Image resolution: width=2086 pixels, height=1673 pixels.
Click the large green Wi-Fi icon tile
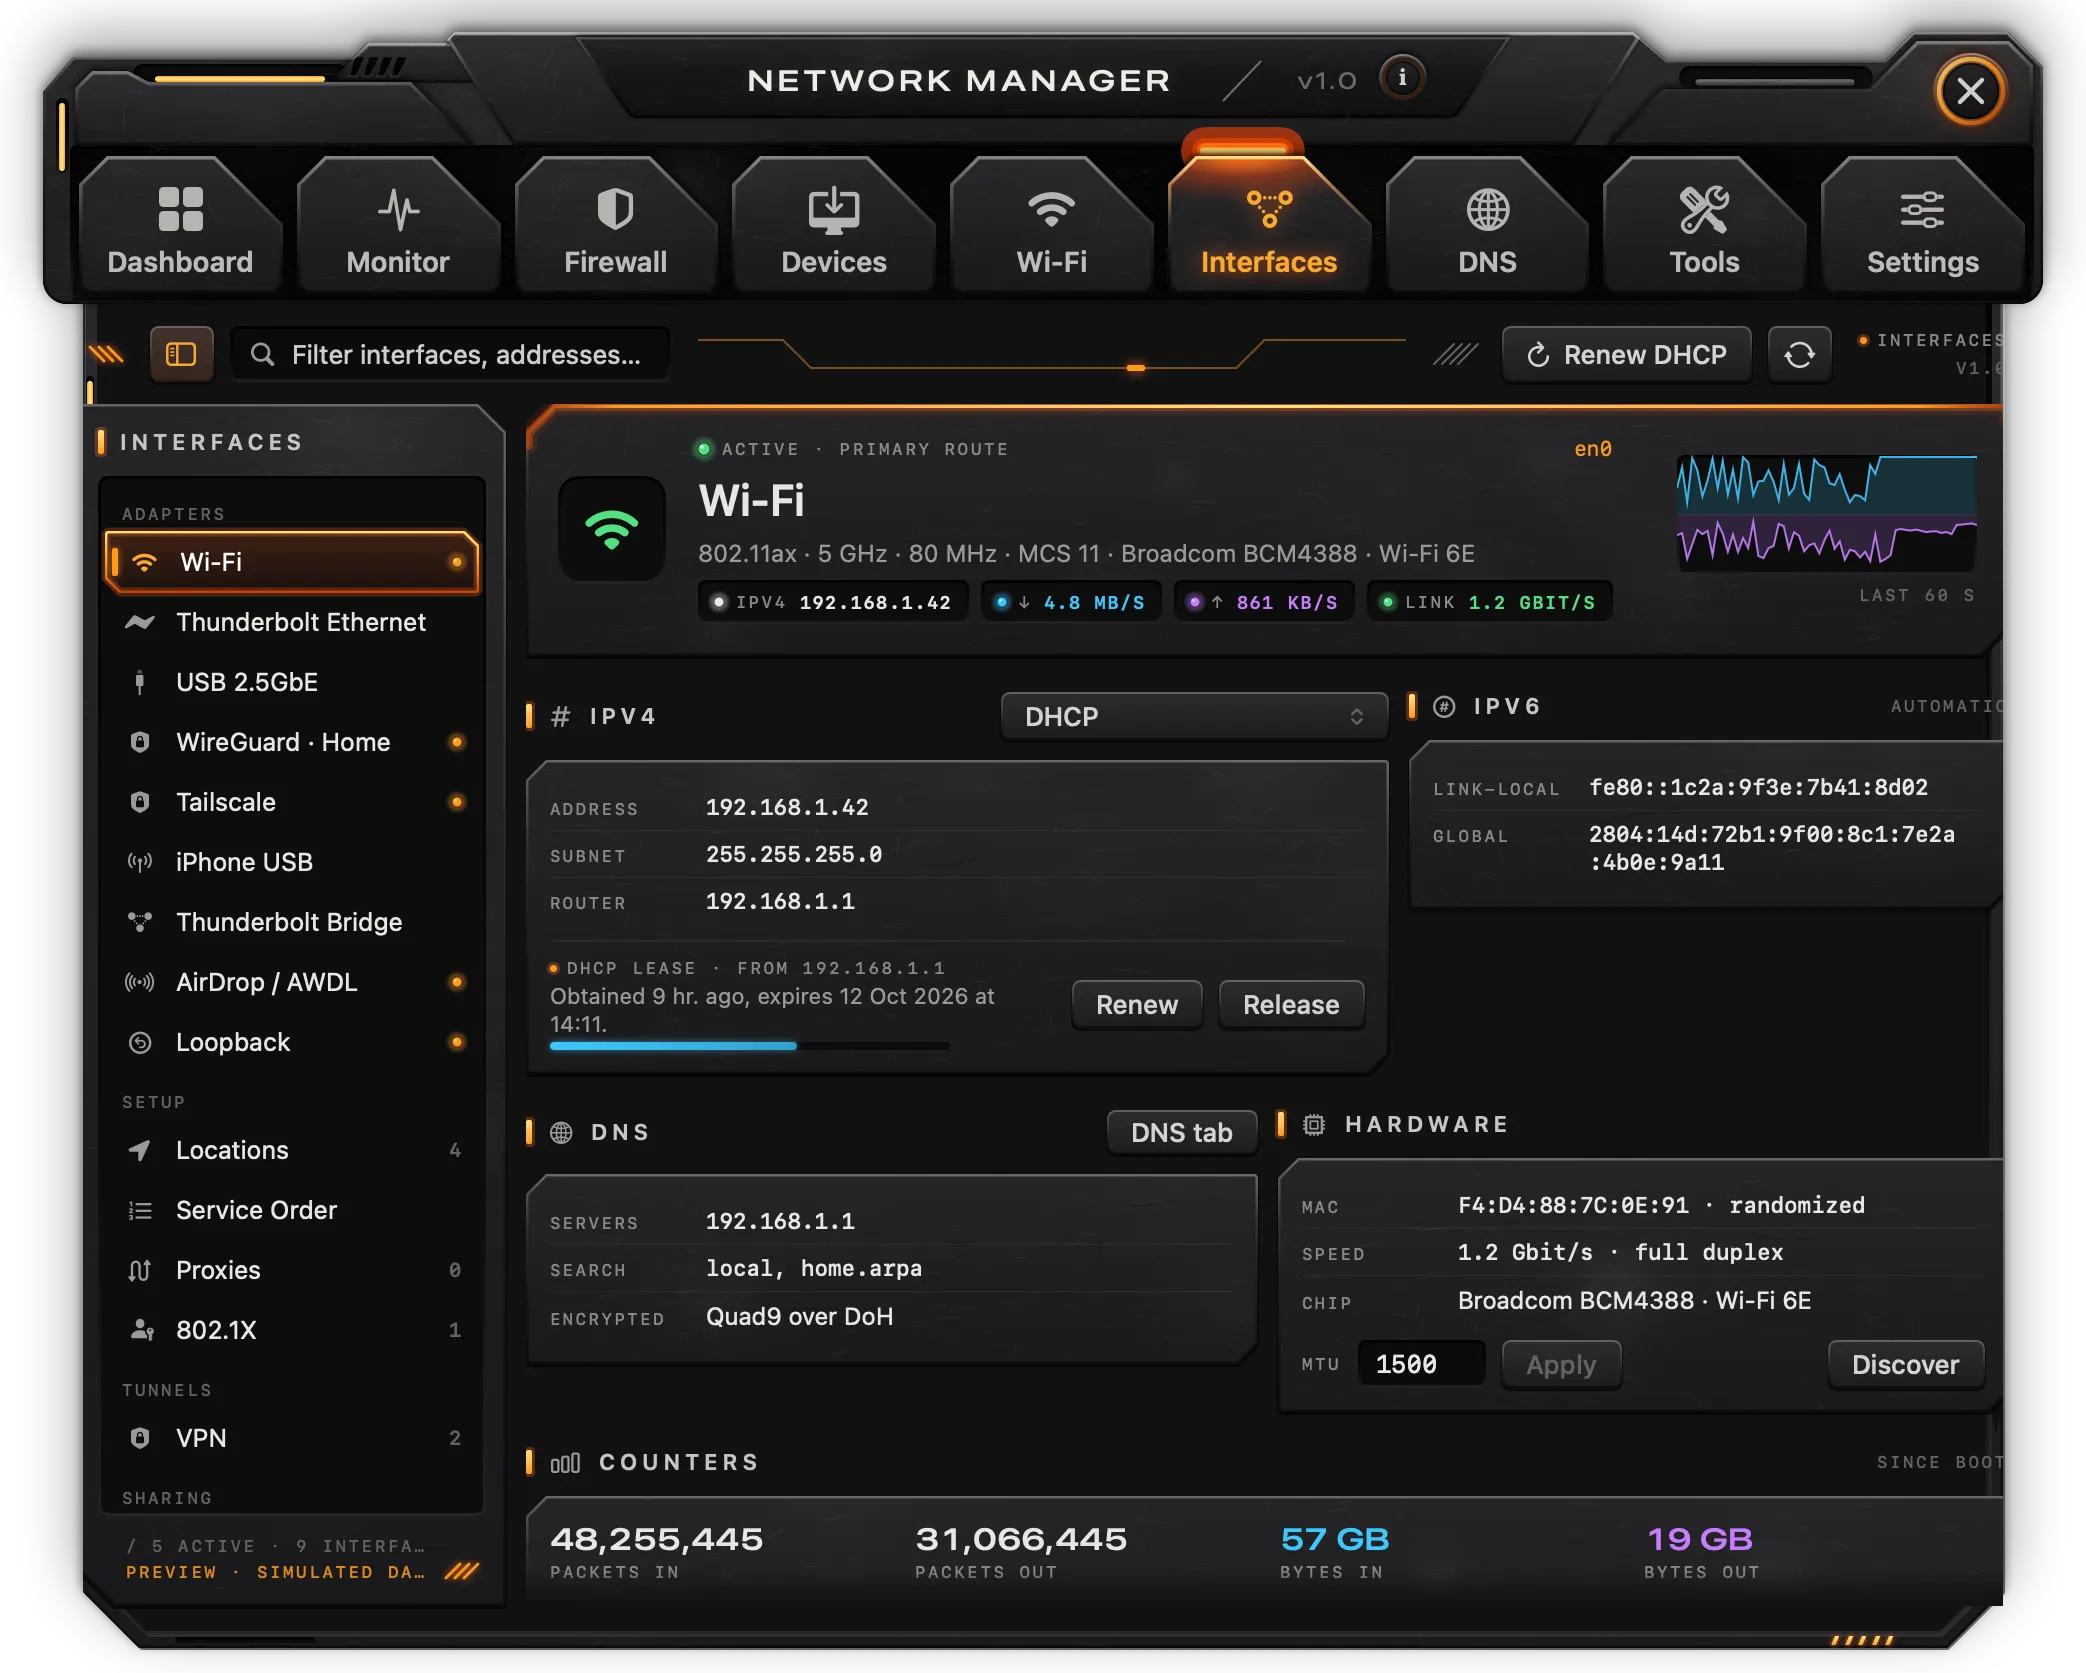click(x=612, y=528)
